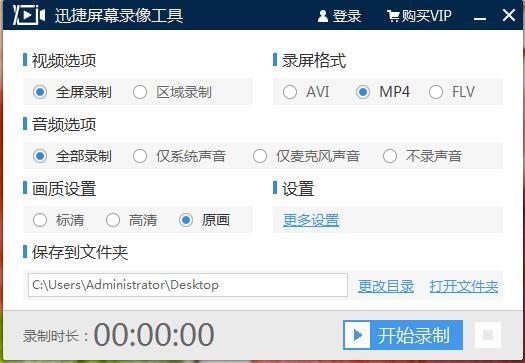The height and width of the screenshot is (363, 525).
Task: Close the recorder window
Action: click(509, 15)
